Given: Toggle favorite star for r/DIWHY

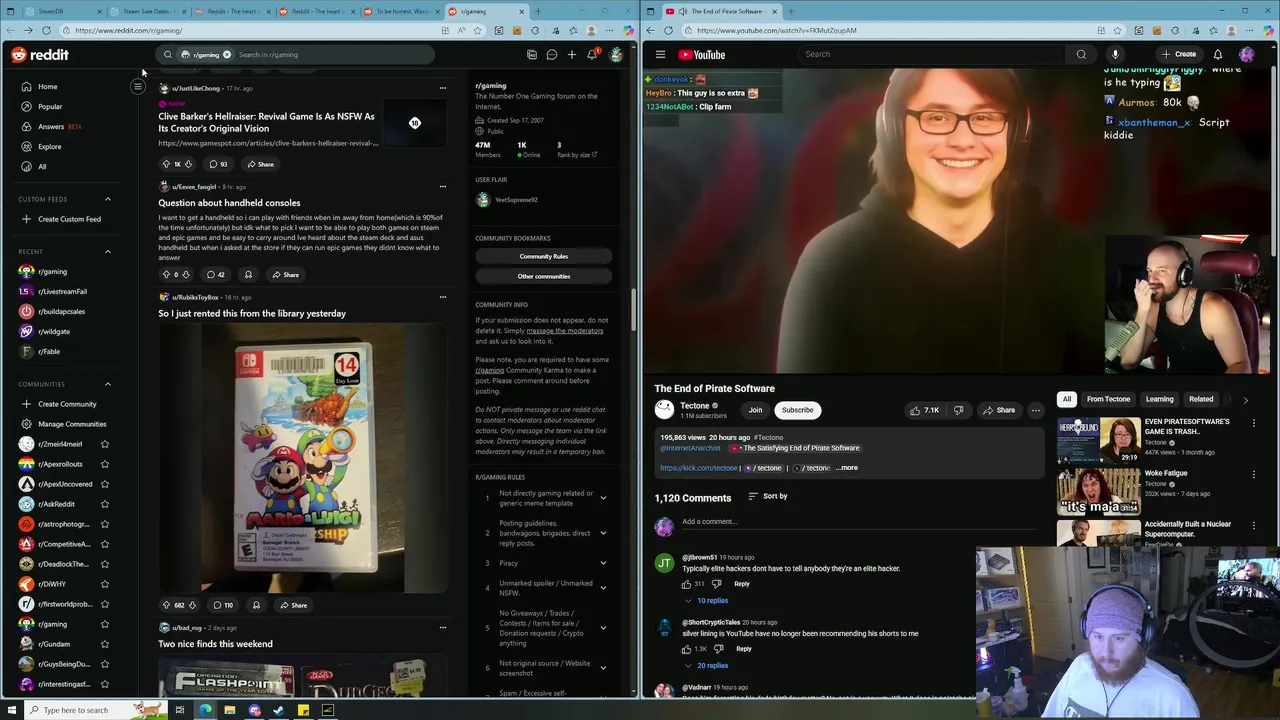Looking at the screenshot, I should 104,584.
